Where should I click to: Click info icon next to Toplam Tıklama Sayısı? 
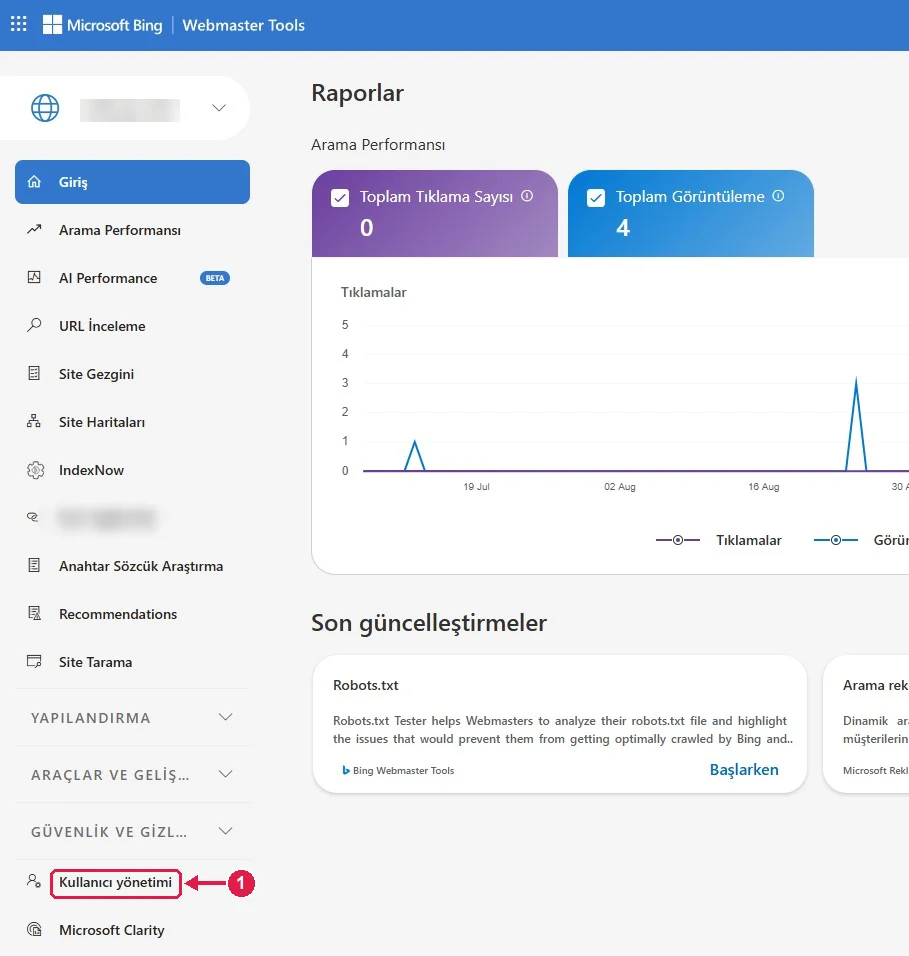pyautogui.click(x=527, y=196)
